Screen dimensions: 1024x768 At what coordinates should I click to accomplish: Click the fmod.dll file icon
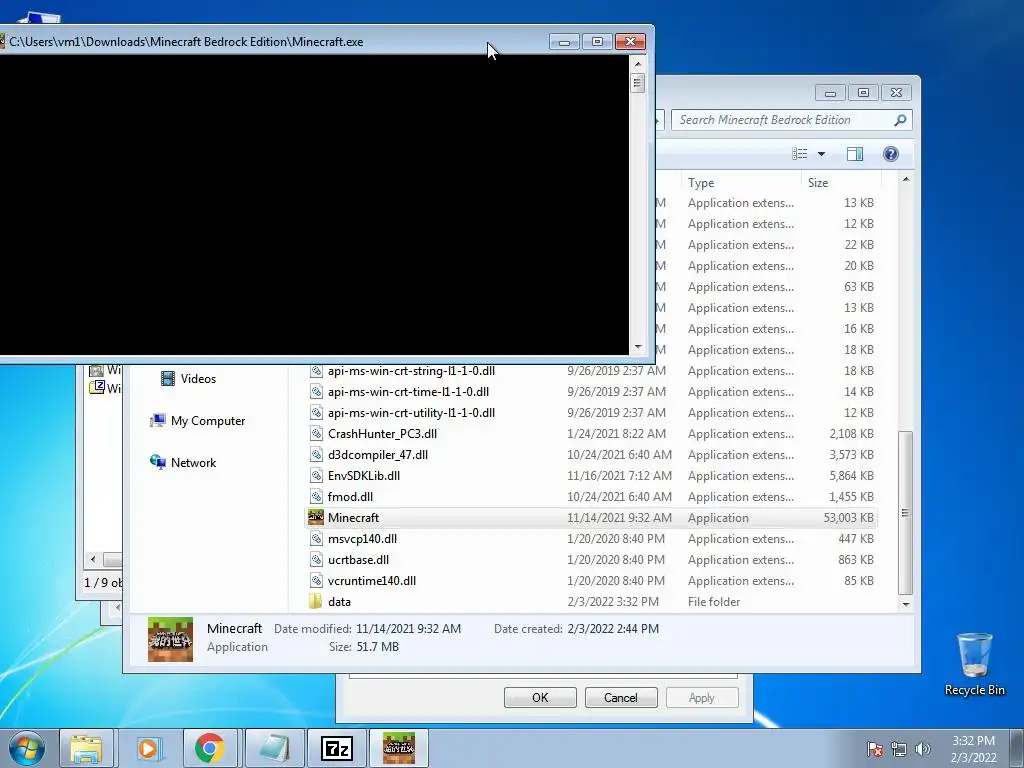pyautogui.click(x=316, y=497)
